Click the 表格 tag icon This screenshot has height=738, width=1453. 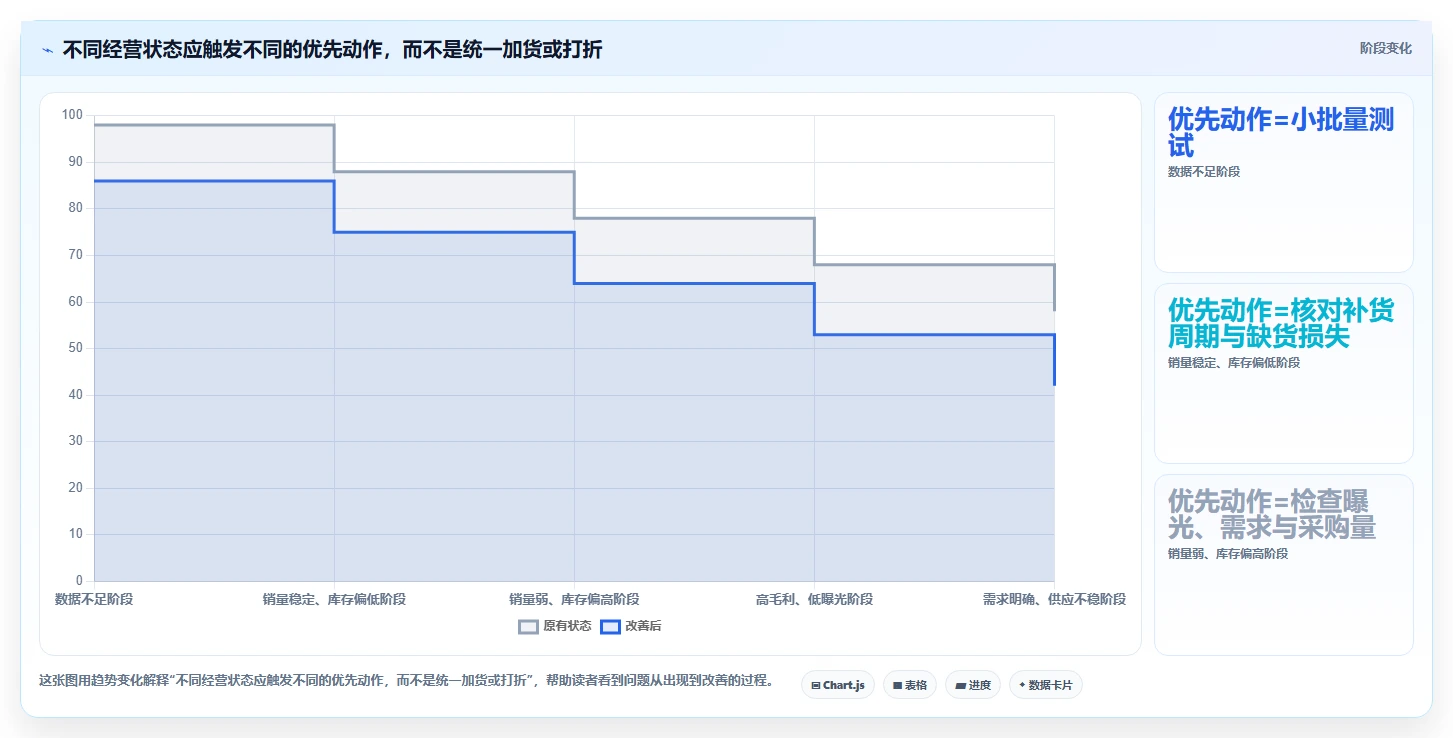[898, 686]
